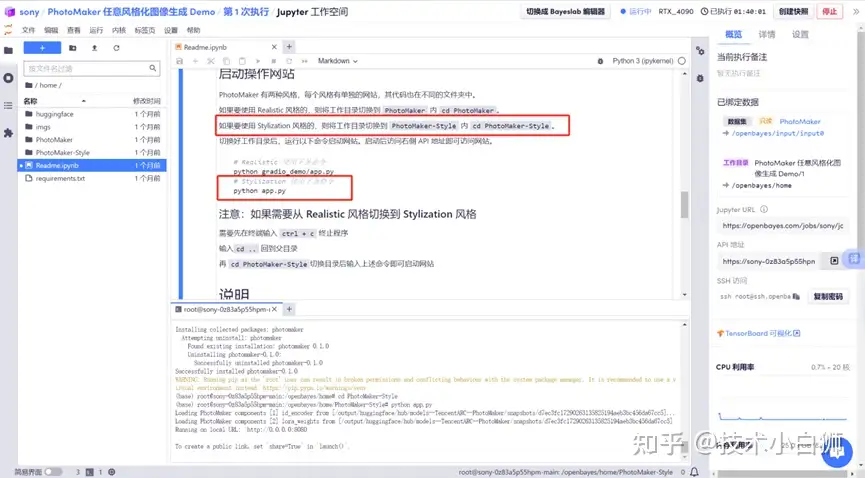Screen dimensions: 865x478
Task: Open the debugger panel on right sidebar
Action: click(x=700, y=78)
